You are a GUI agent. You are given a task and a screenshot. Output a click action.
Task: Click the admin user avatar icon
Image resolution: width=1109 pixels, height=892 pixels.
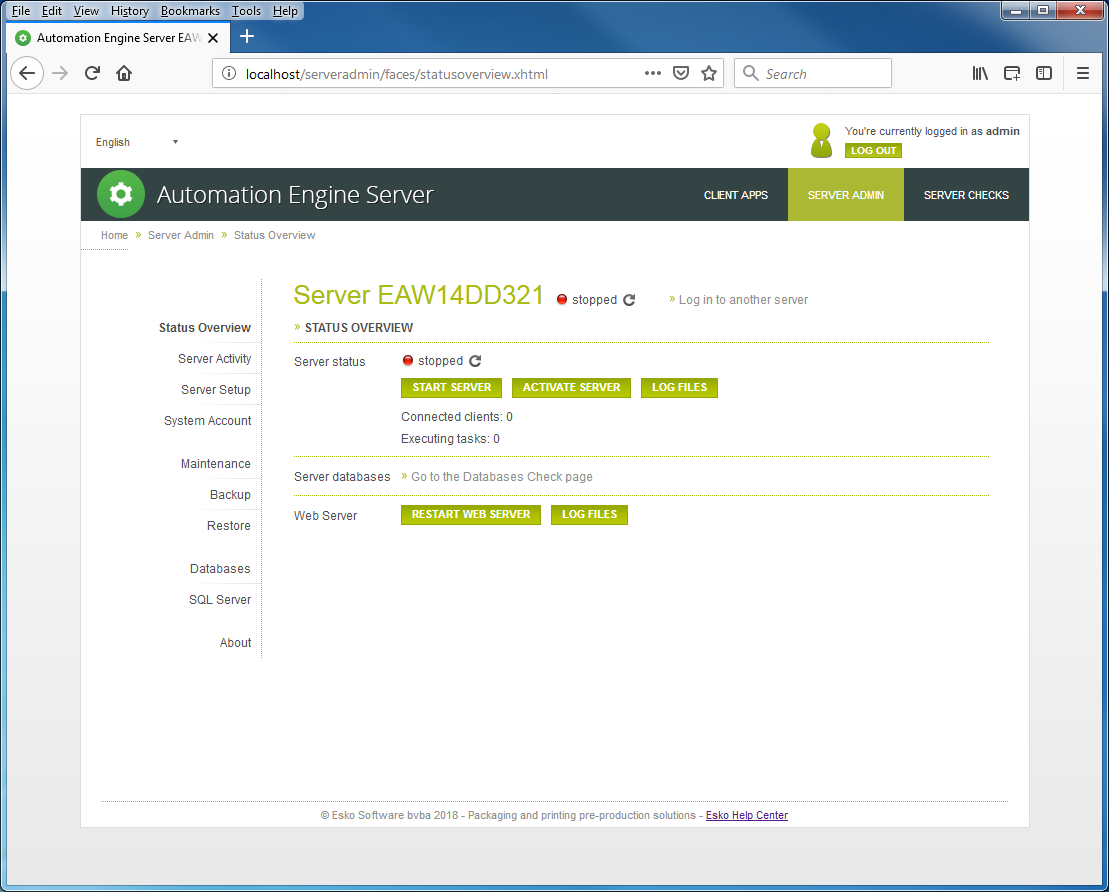click(821, 138)
